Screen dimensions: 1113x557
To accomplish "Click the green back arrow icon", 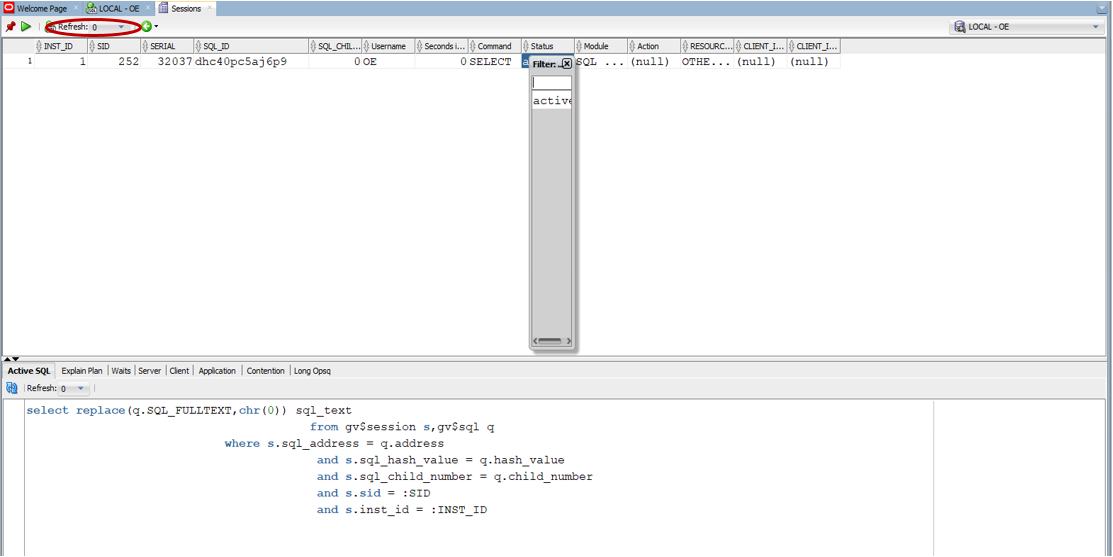I will (146, 26).
